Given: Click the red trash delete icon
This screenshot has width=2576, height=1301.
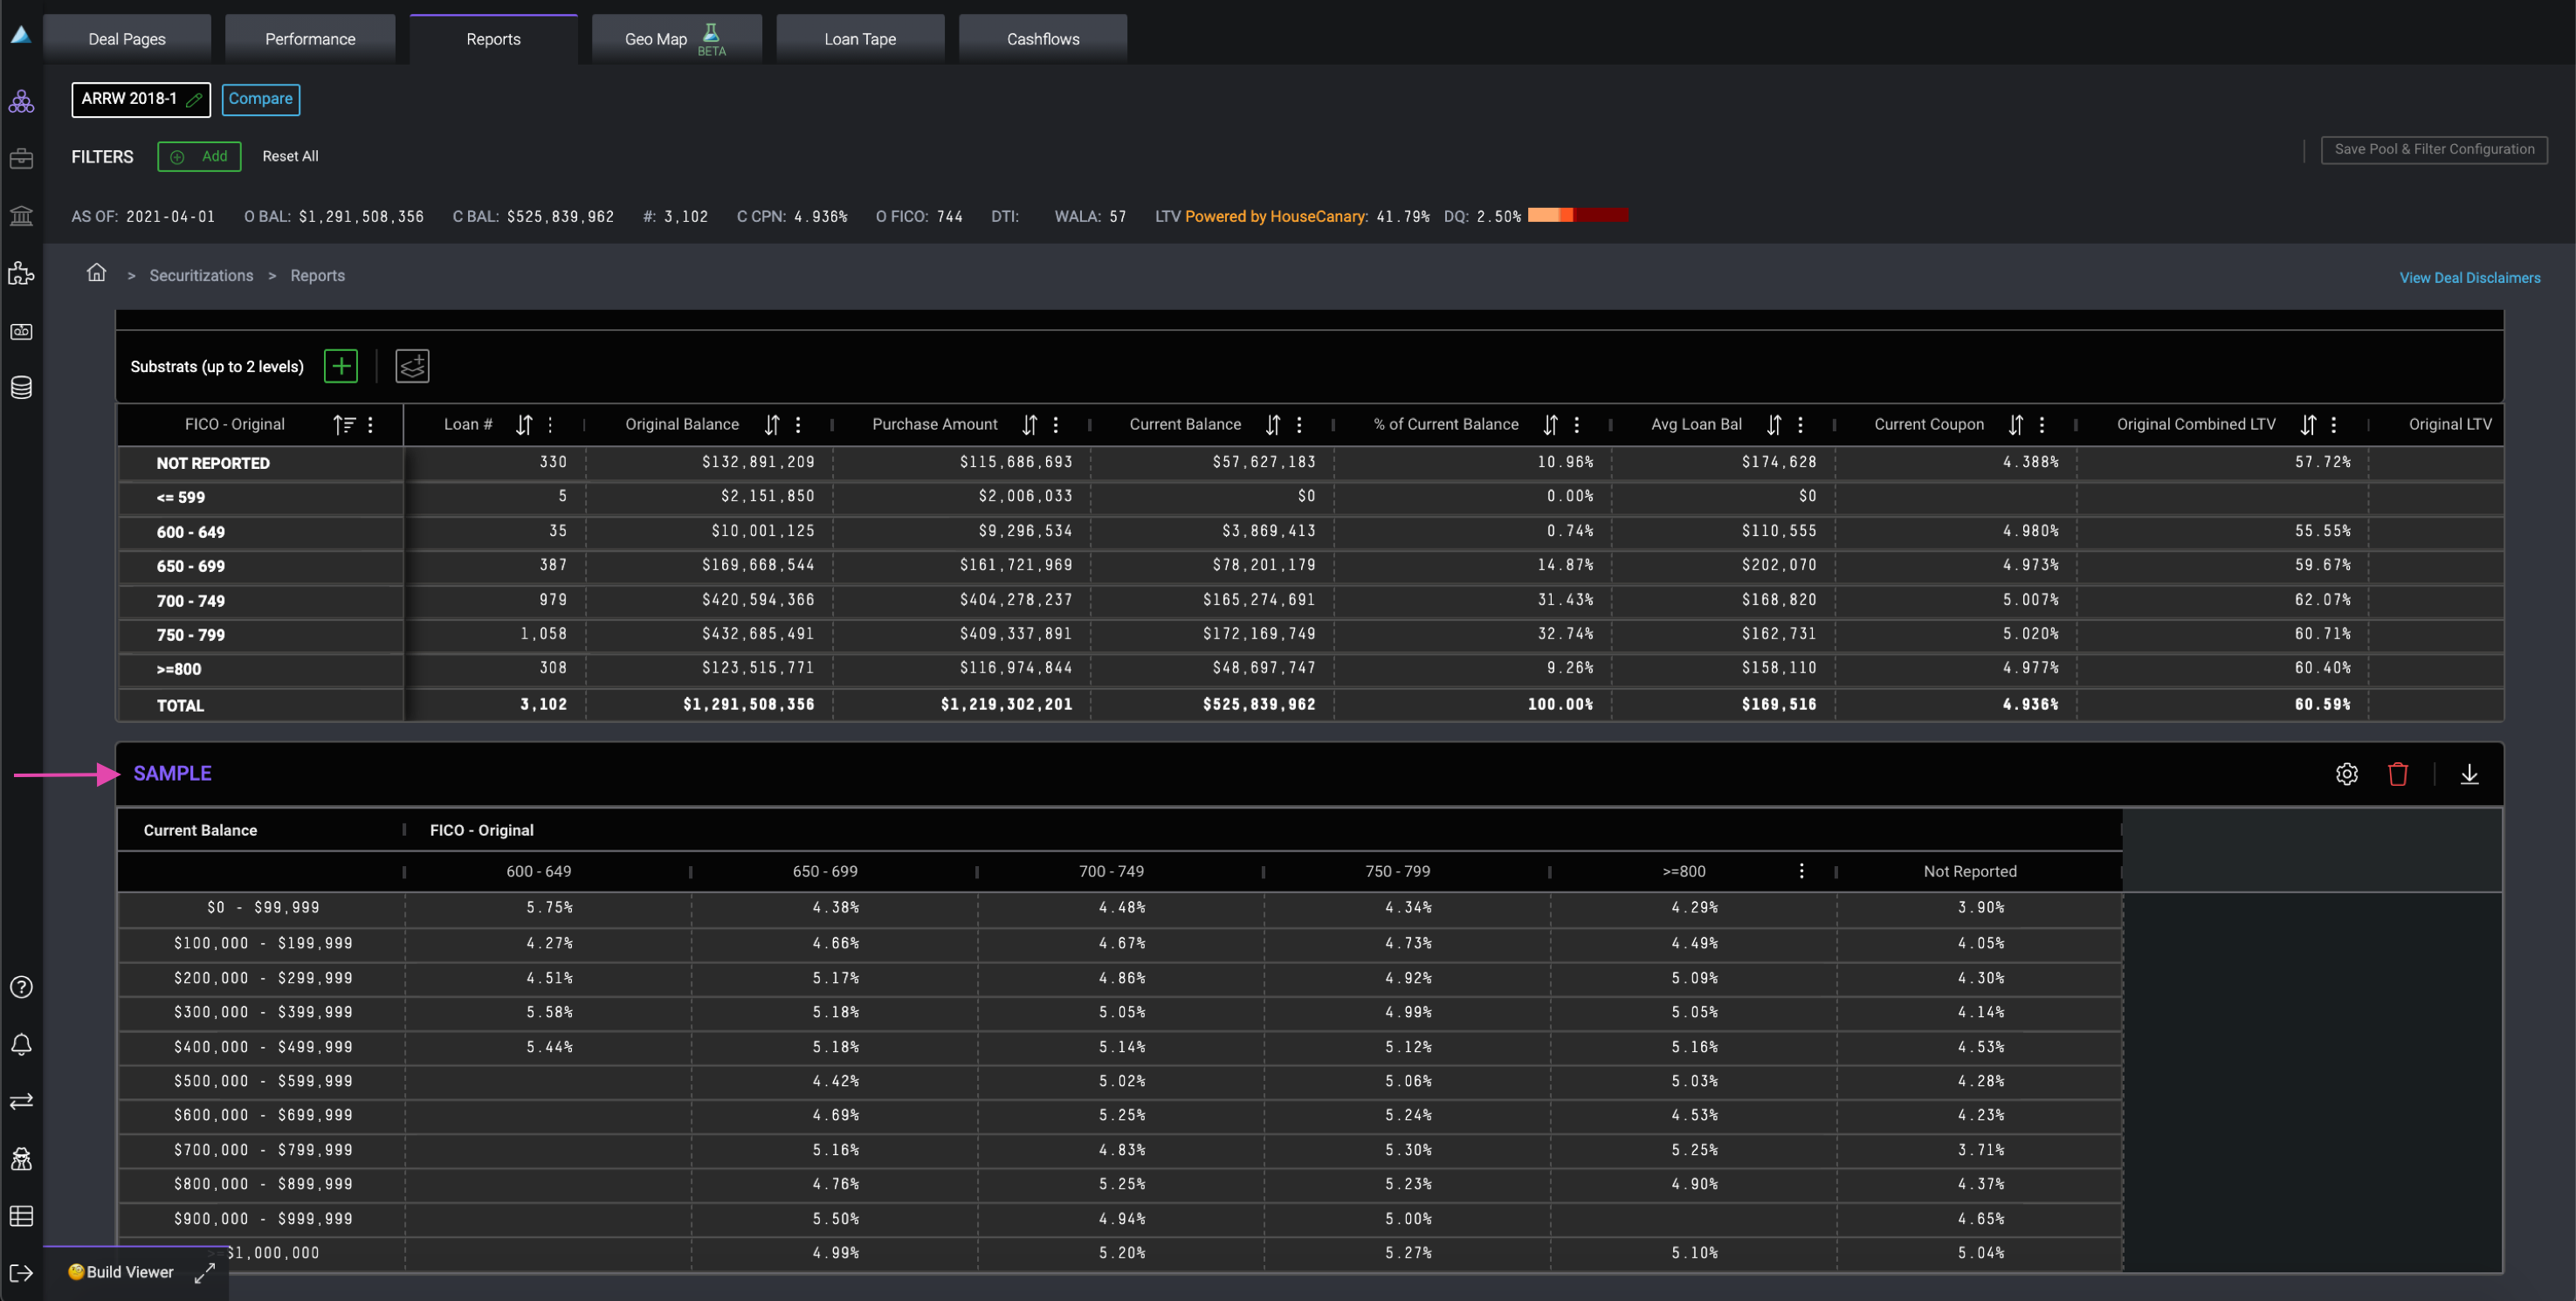Looking at the screenshot, I should click(x=2397, y=774).
